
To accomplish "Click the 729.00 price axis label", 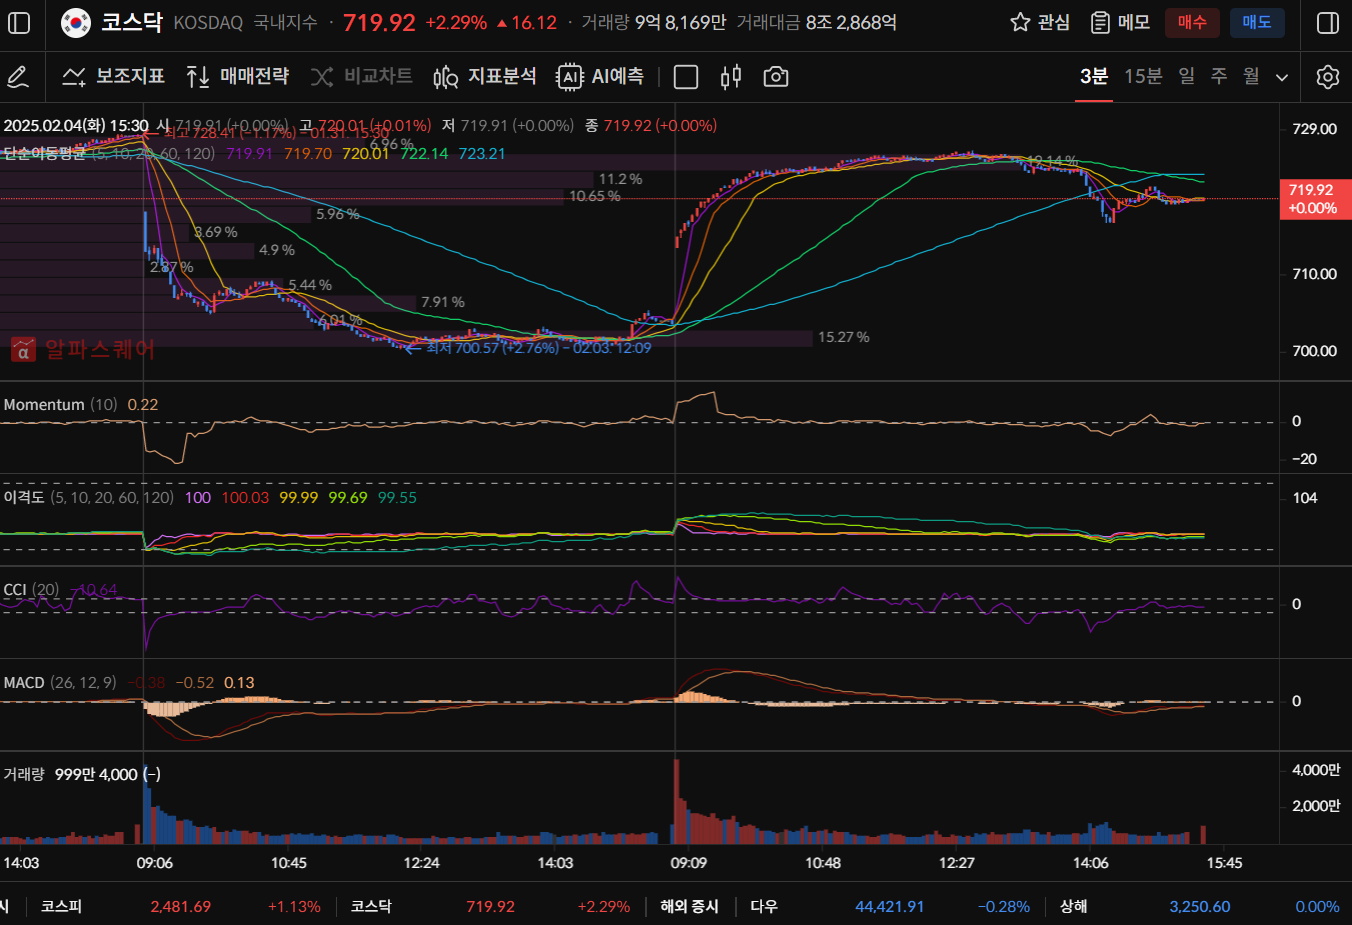I will (x=1314, y=129).
